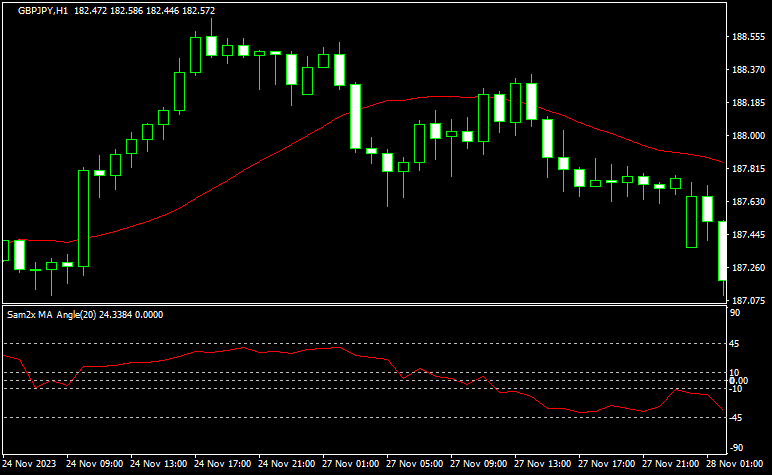Click the indicator scale value -10
Image resolution: width=772 pixels, height=475 pixels.
click(x=736, y=389)
